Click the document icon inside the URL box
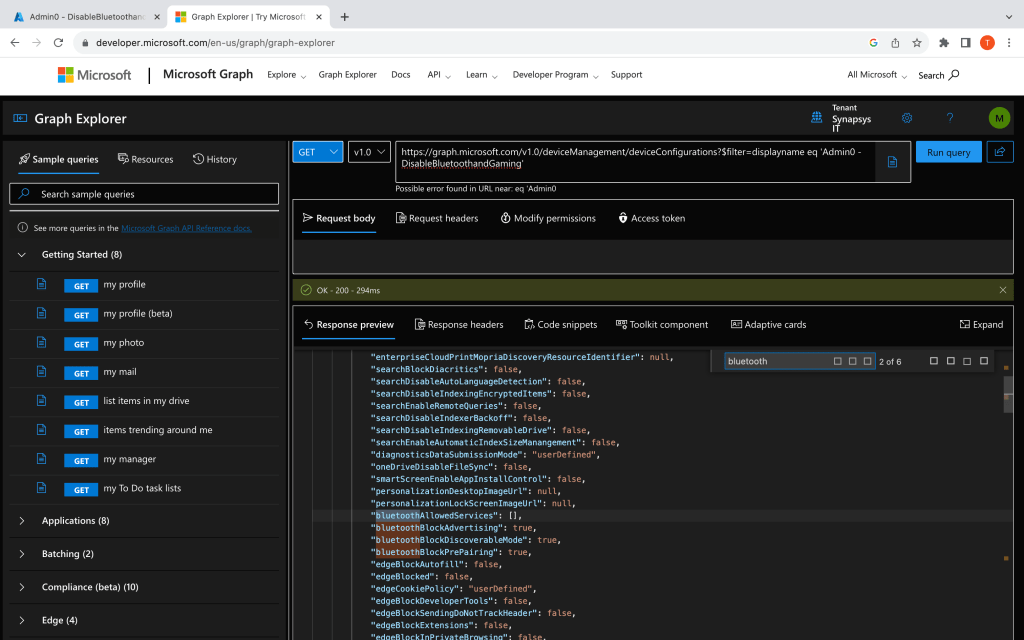The image size is (1024, 640). [892, 162]
